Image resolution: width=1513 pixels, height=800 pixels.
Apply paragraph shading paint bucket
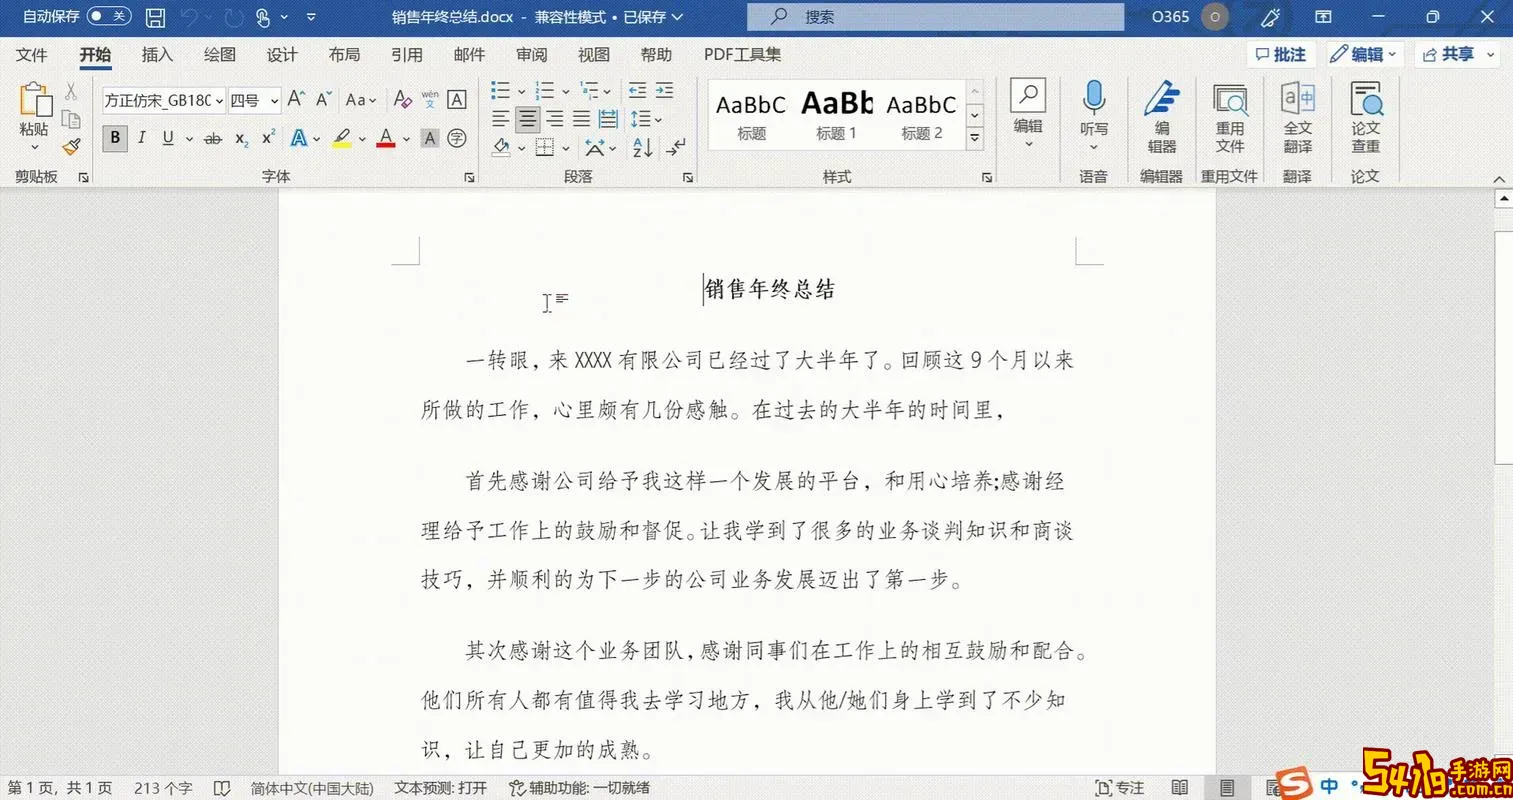(501, 148)
